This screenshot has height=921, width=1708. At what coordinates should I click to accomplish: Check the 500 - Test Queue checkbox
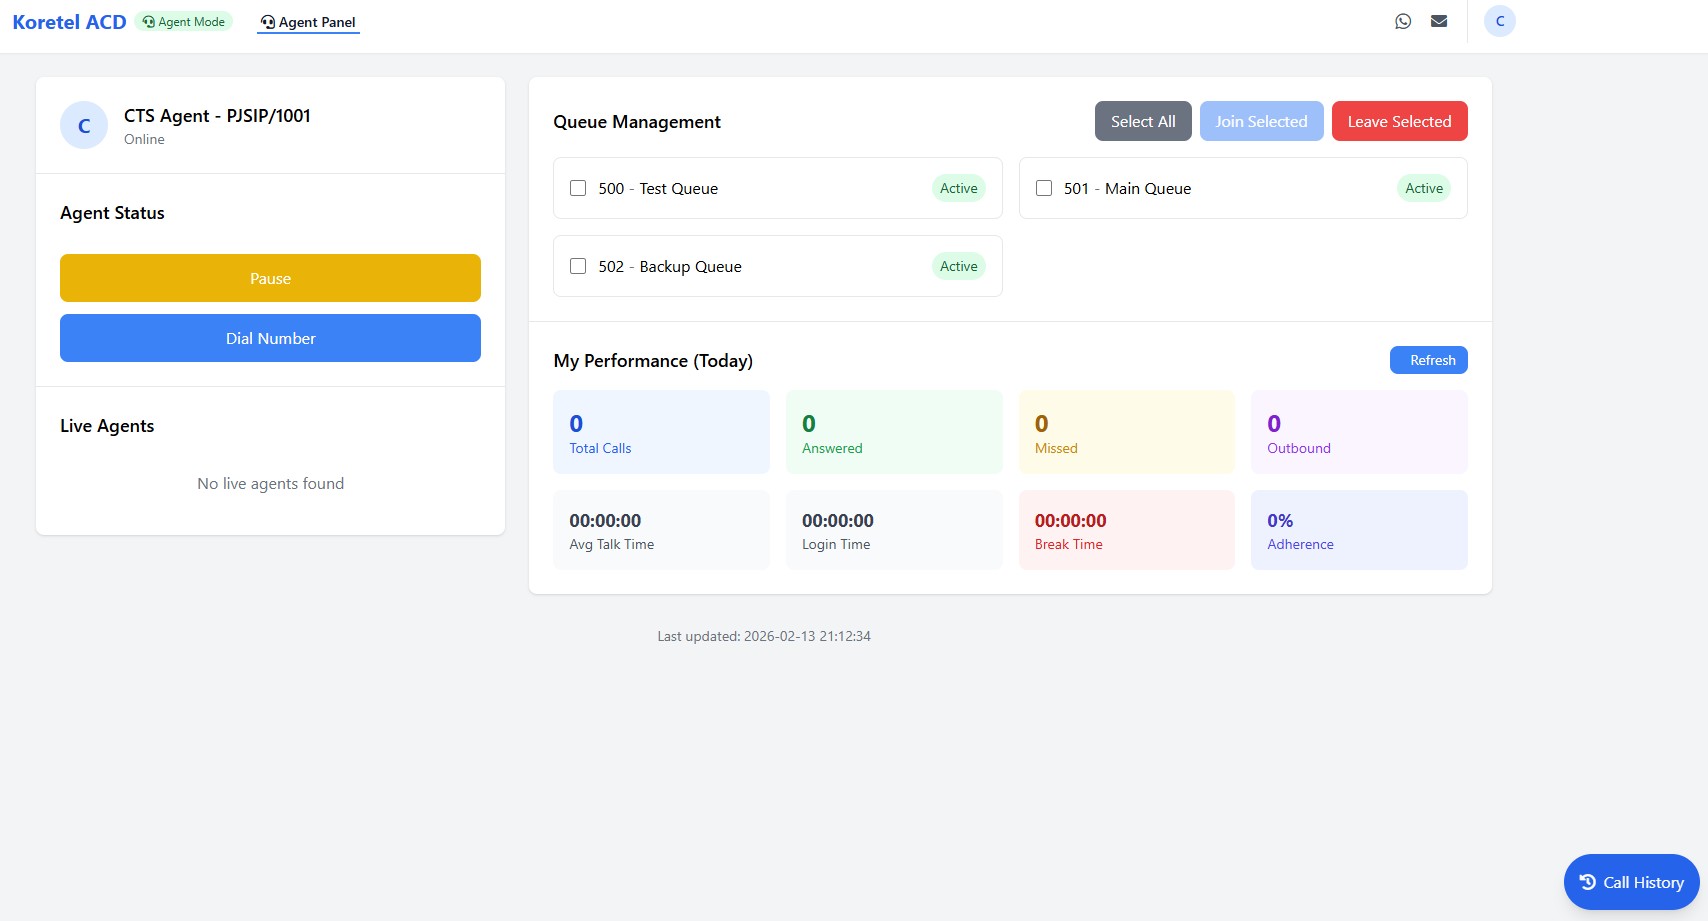(577, 188)
